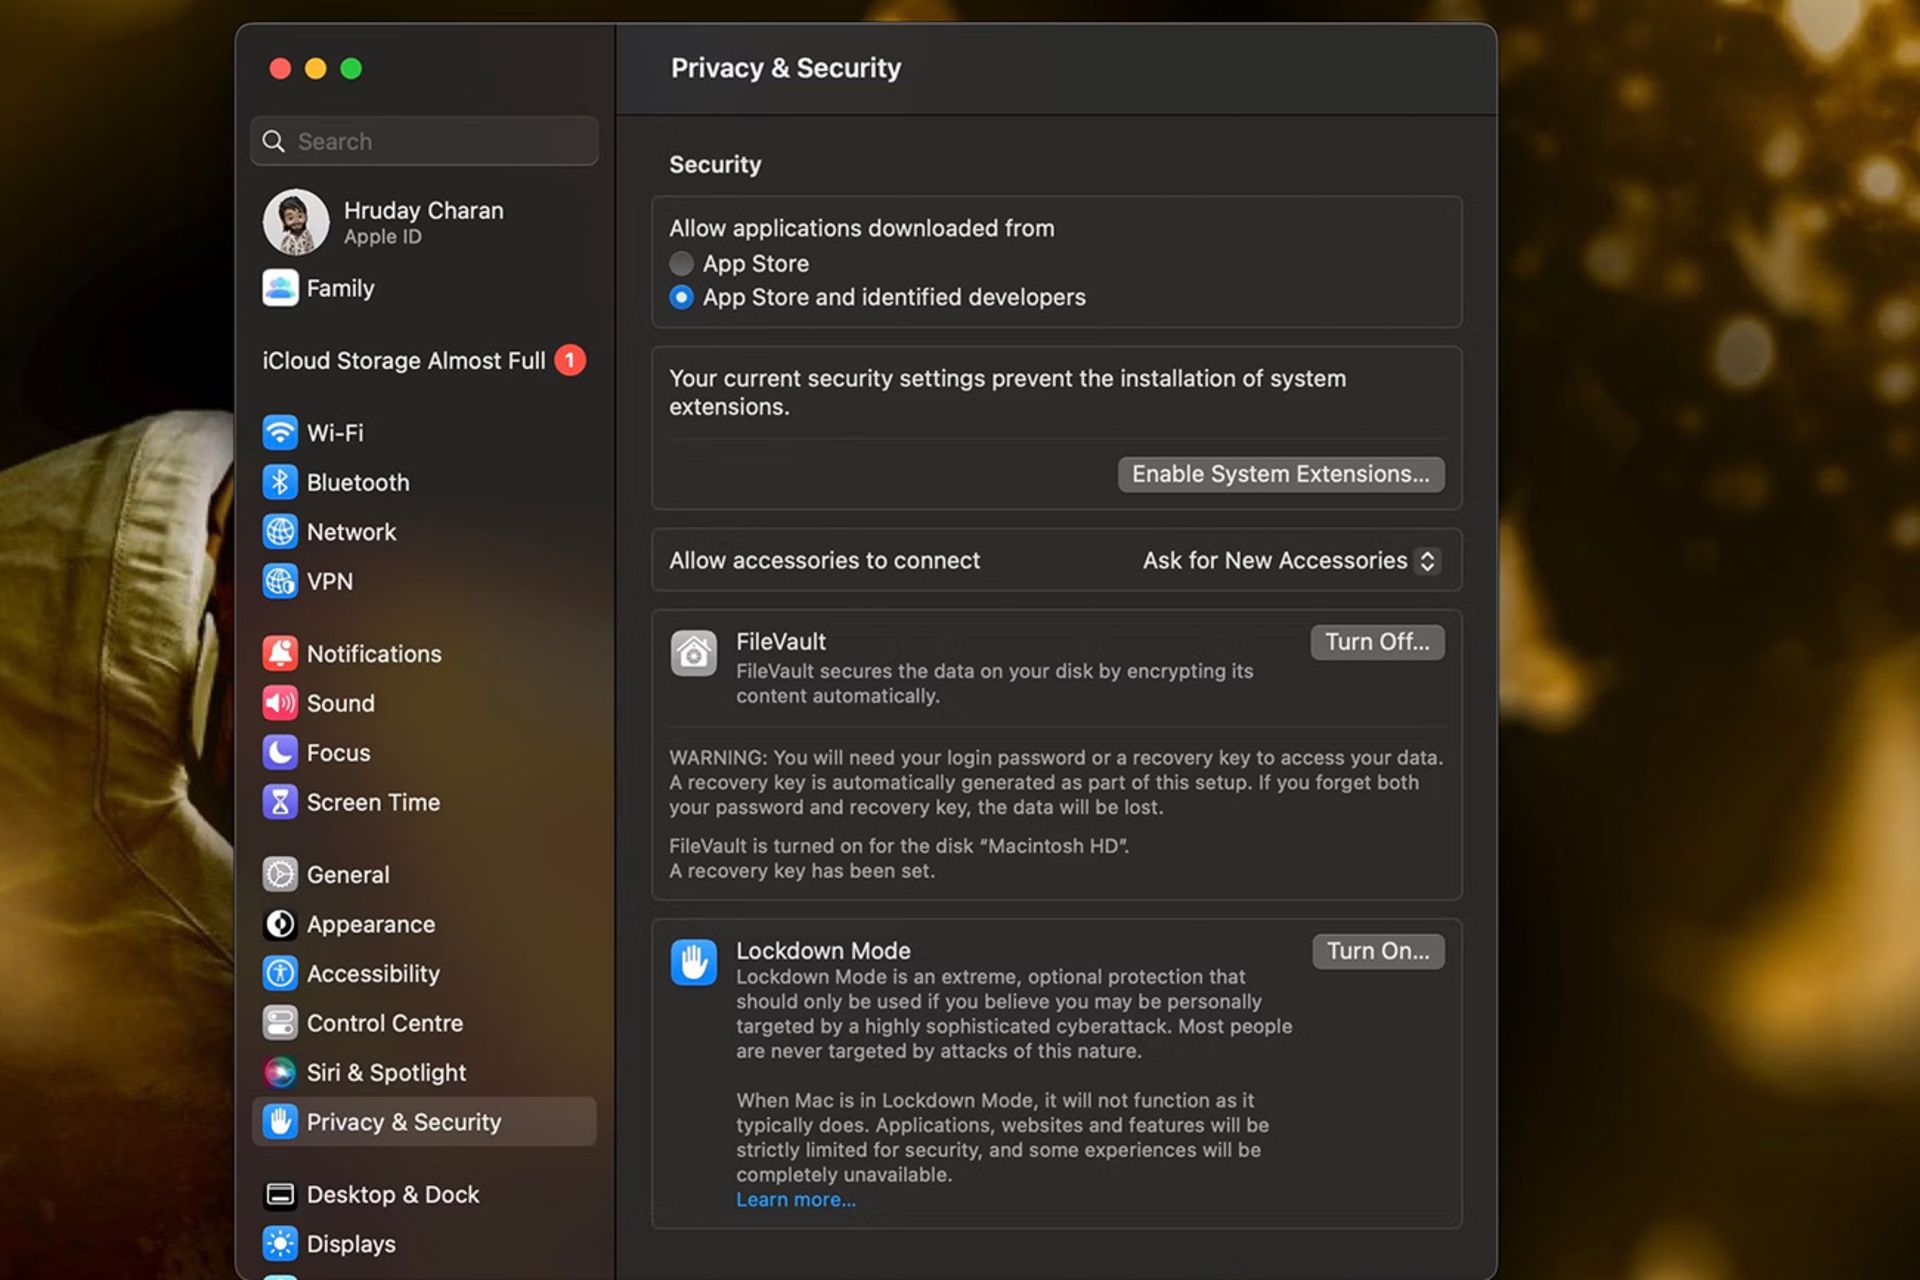Open iCloud Storage Almost Full notice

click(424, 360)
